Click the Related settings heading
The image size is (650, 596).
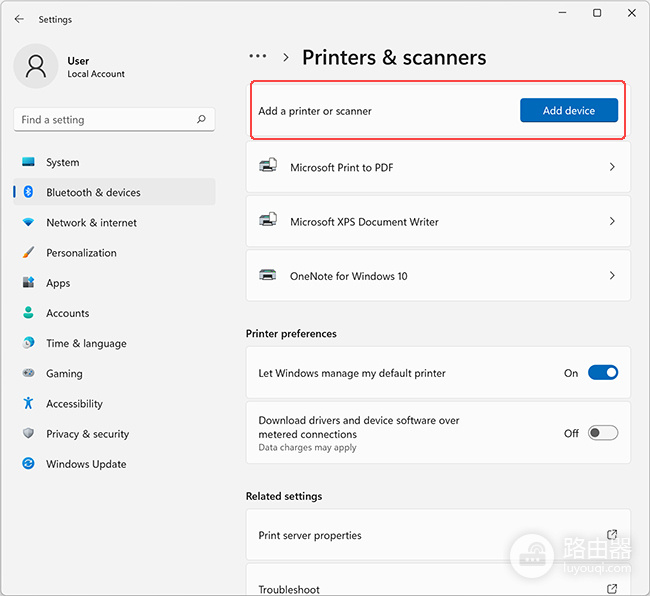(x=284, y=496)
